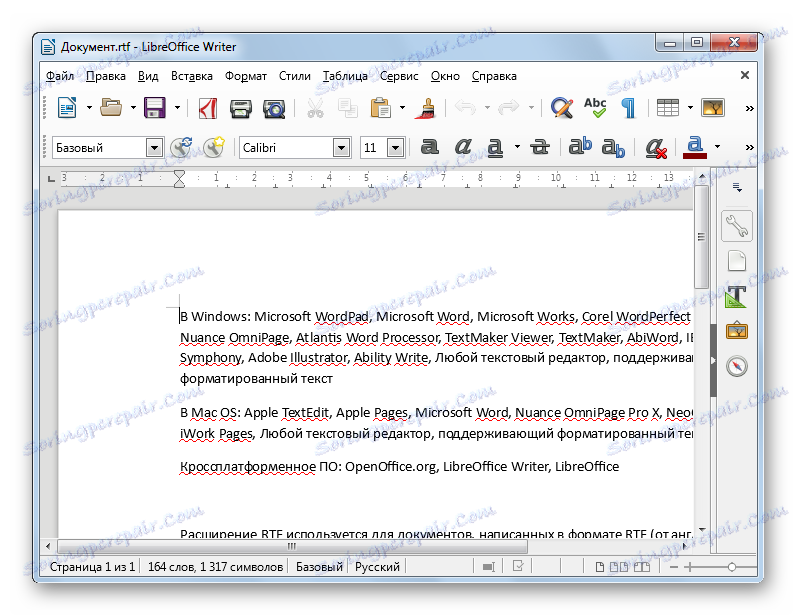This screenshot has width=797, height=616.
Task: Apply dark red font color
Action: [695, 147]
